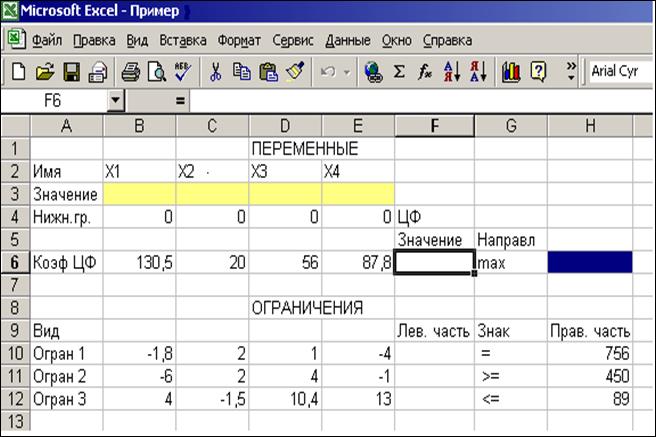Open the Вставка menu
The image size is (656, 437).
point(183,40)
